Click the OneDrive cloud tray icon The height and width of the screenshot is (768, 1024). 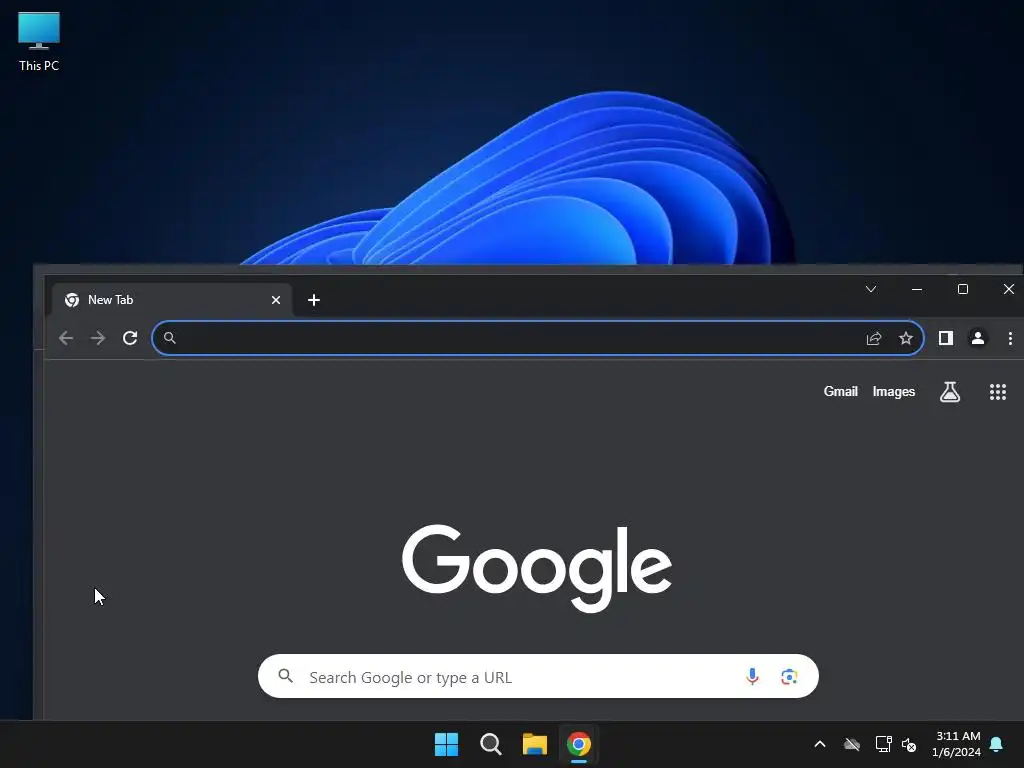[852, 744]
